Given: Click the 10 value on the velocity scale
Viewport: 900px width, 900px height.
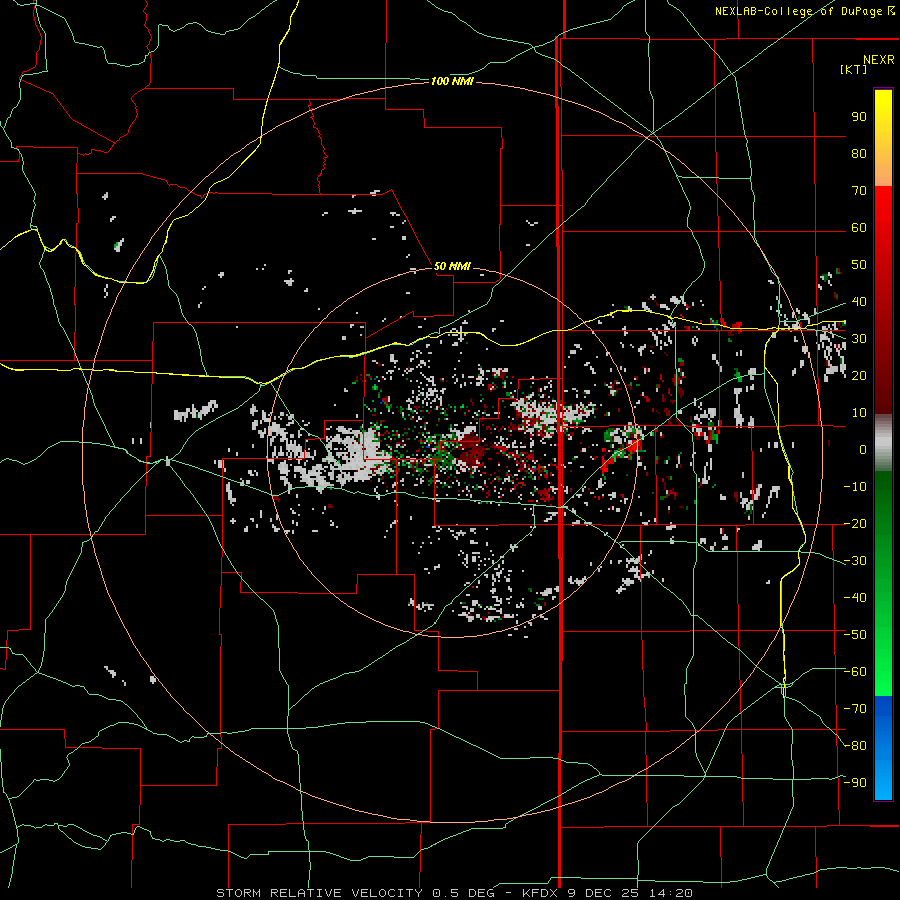Looking at the screenshot, I should (x=859, y=413).
